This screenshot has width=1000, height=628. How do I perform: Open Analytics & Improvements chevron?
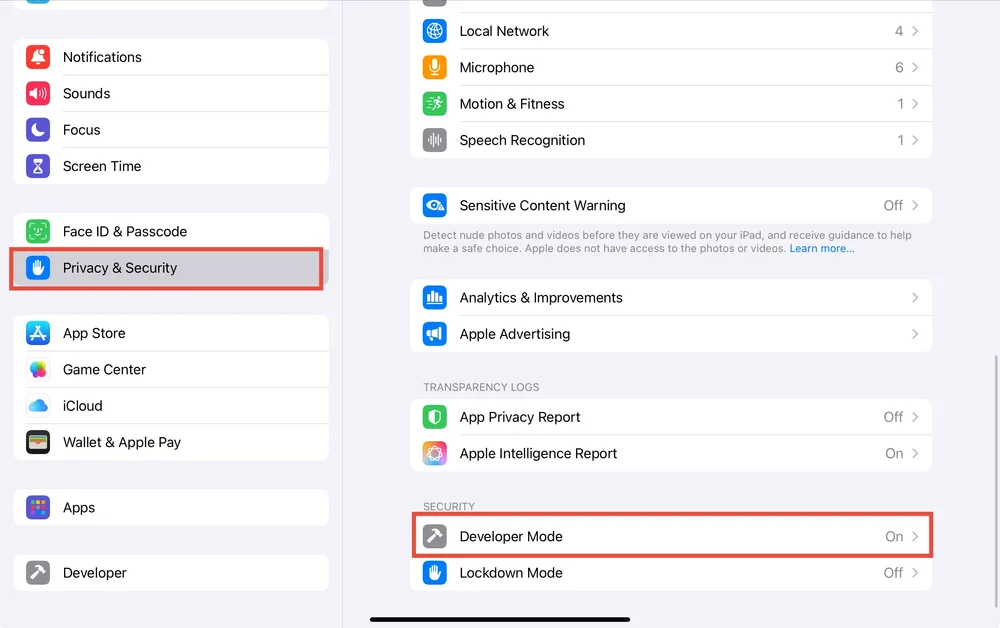(915, 298)
